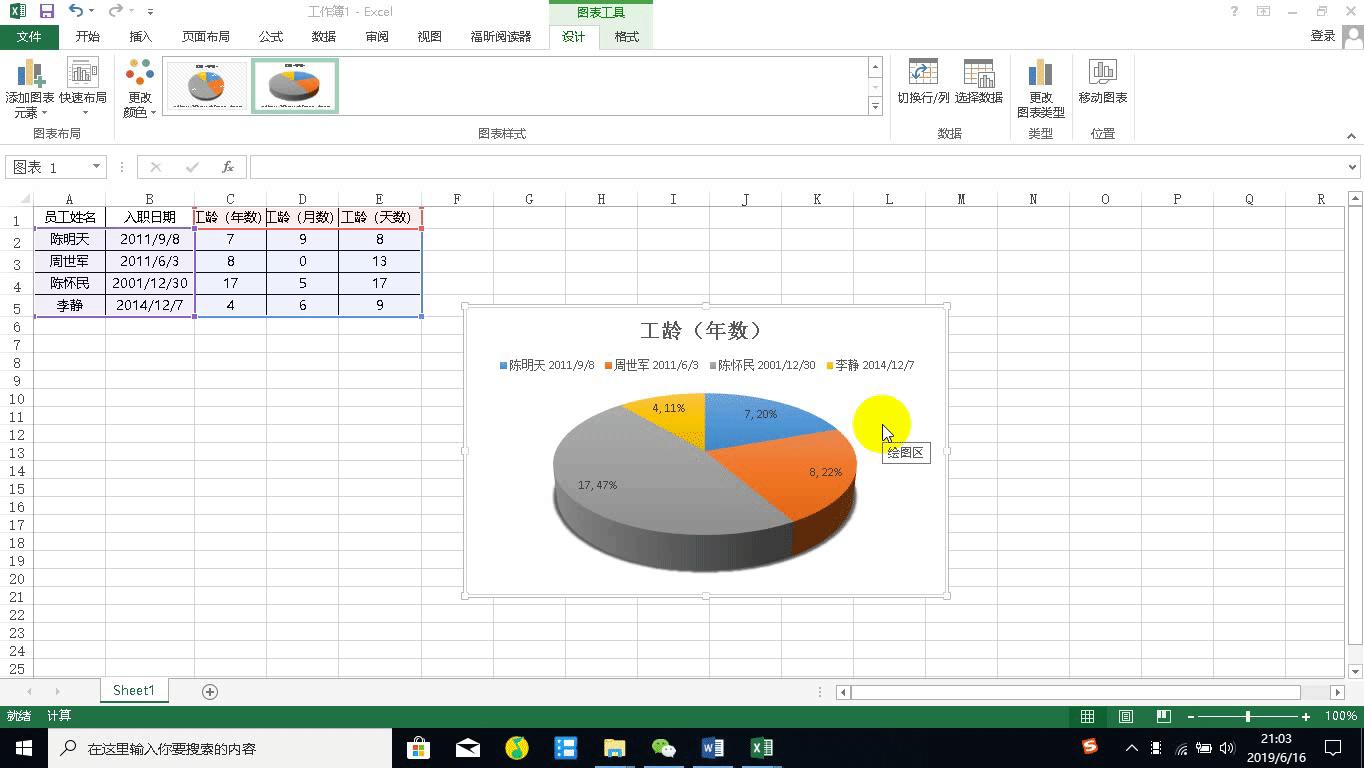Open Quick Layout (快速布局) gallery
Image resolution: width=1364 pixels, height=768 pixels.
(x=83, y=88)
